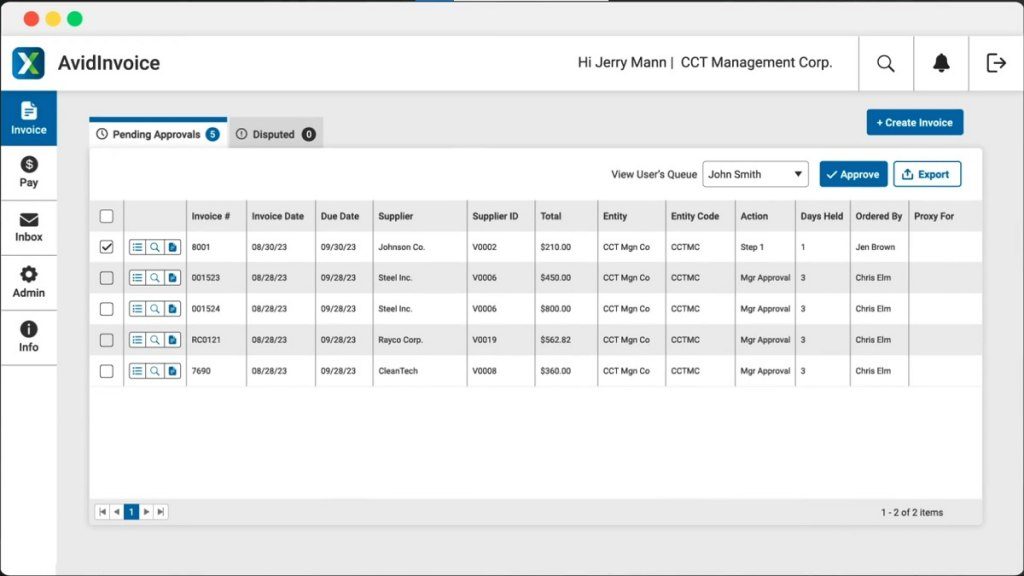Select the magnifier preview icon for invoice 001523
Viewport: 1024px width, 576px height.
[154, 277]
